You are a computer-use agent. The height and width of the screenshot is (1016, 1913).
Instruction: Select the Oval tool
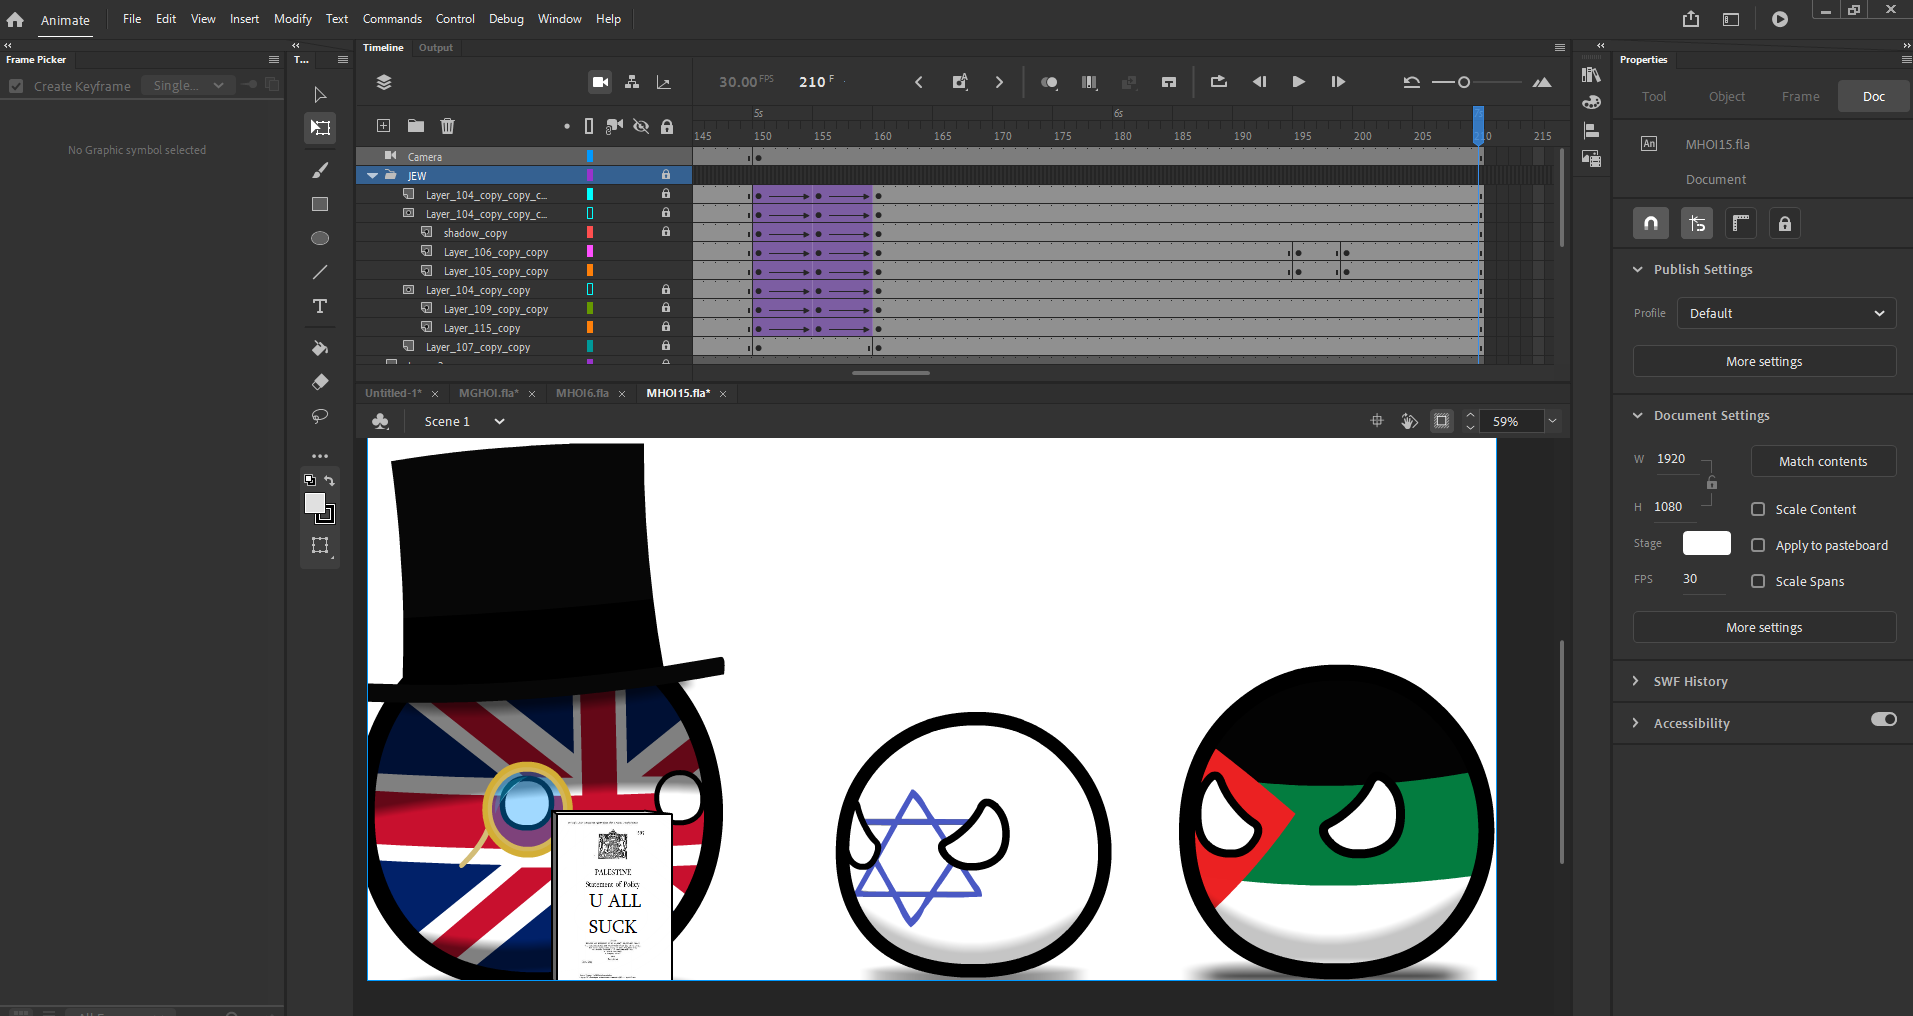(320, 238)
